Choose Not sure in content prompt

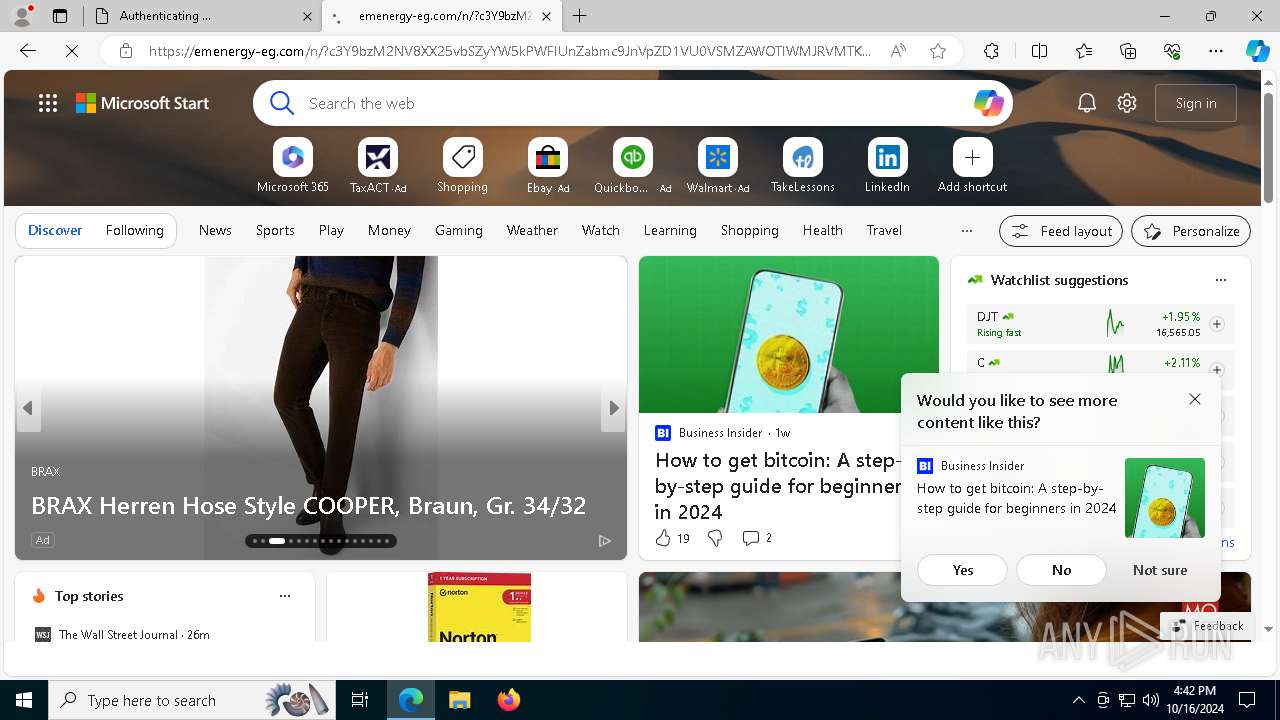coord(1160,570)
